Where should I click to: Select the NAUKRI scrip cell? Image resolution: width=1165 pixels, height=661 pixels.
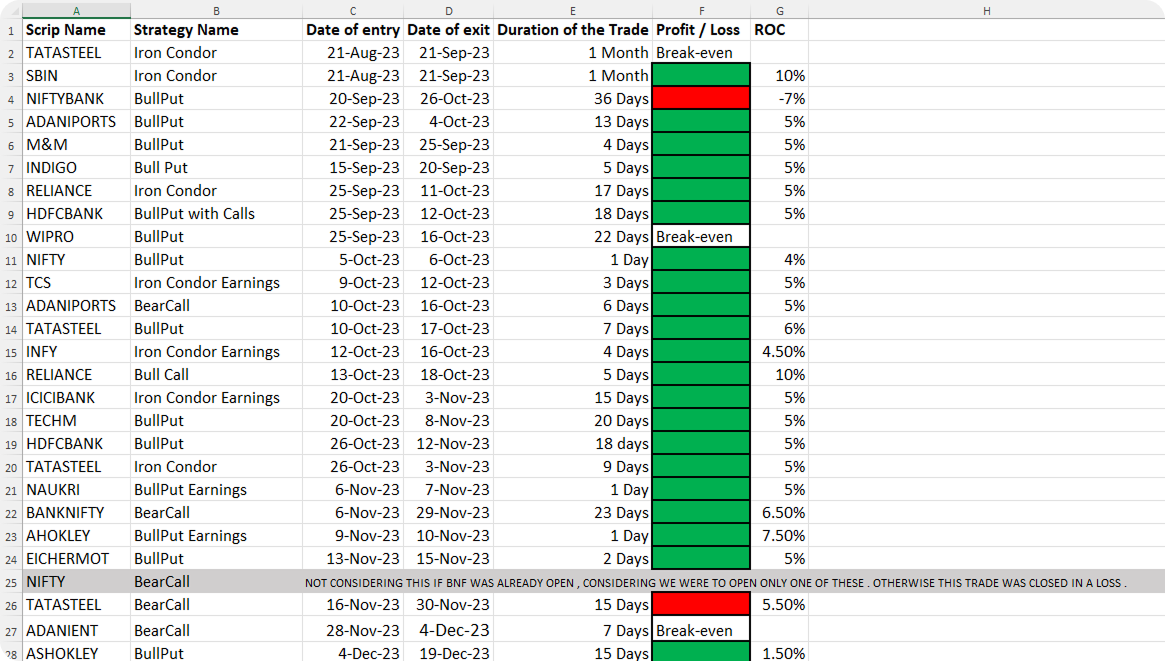[52, 490]
